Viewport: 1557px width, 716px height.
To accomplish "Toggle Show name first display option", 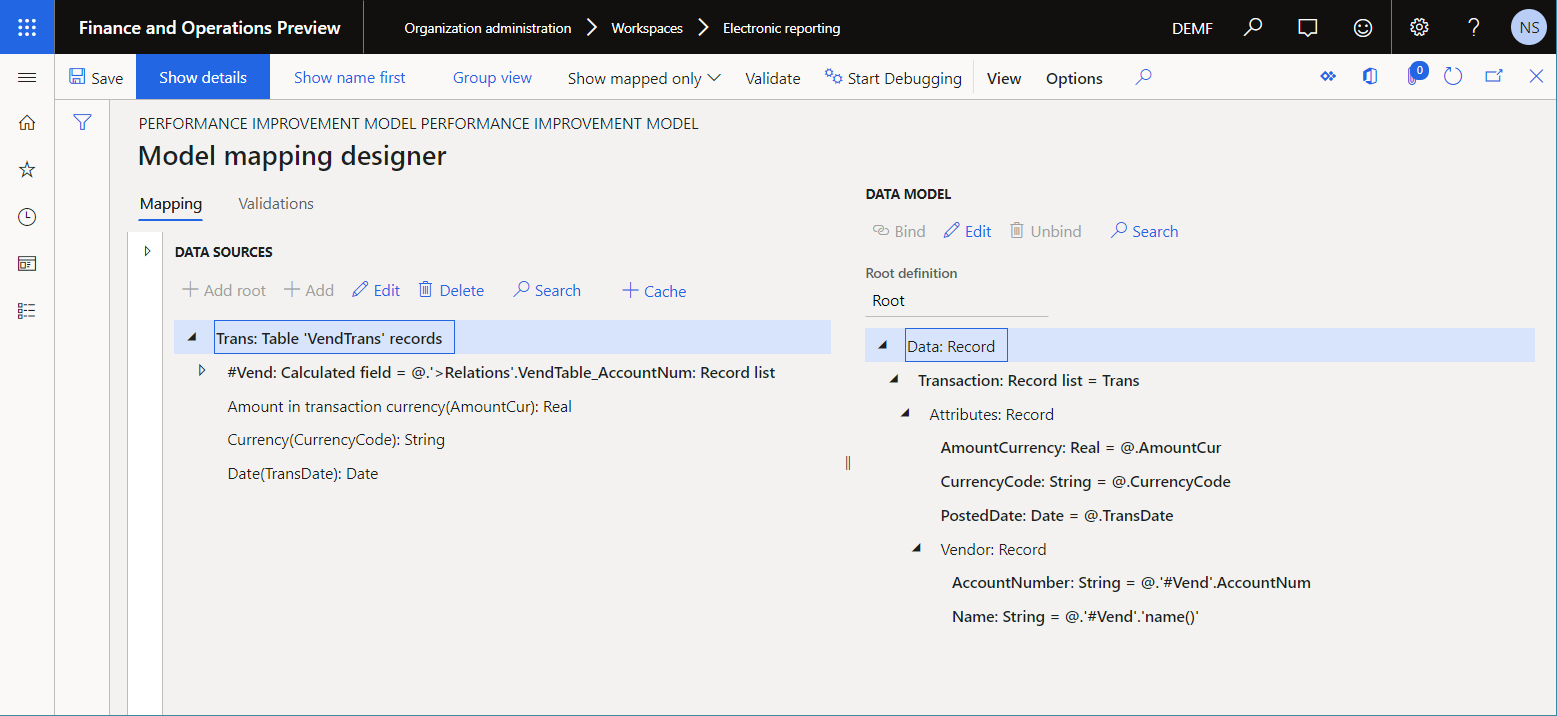I will coord(350,76).
